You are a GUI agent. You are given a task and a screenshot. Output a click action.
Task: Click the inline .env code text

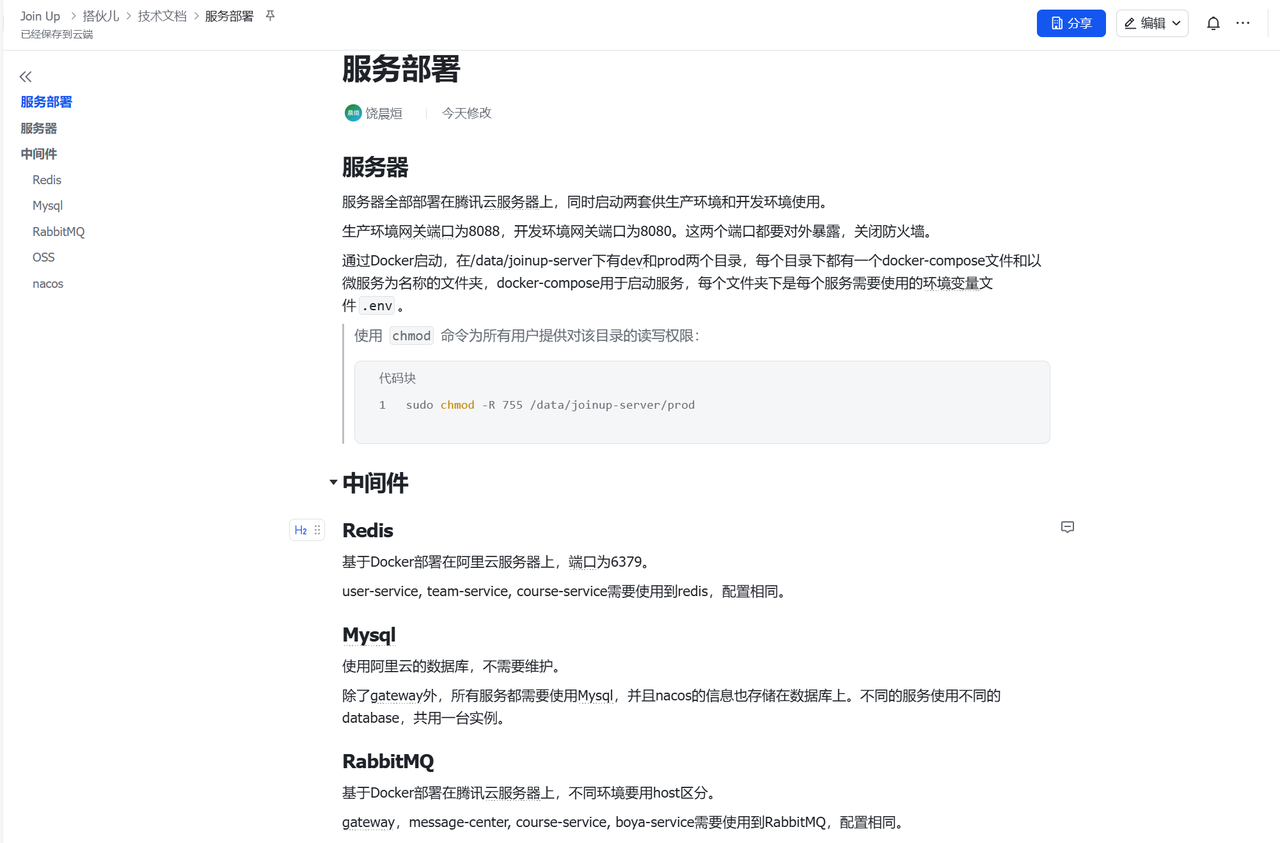click(x=377, y=306)
